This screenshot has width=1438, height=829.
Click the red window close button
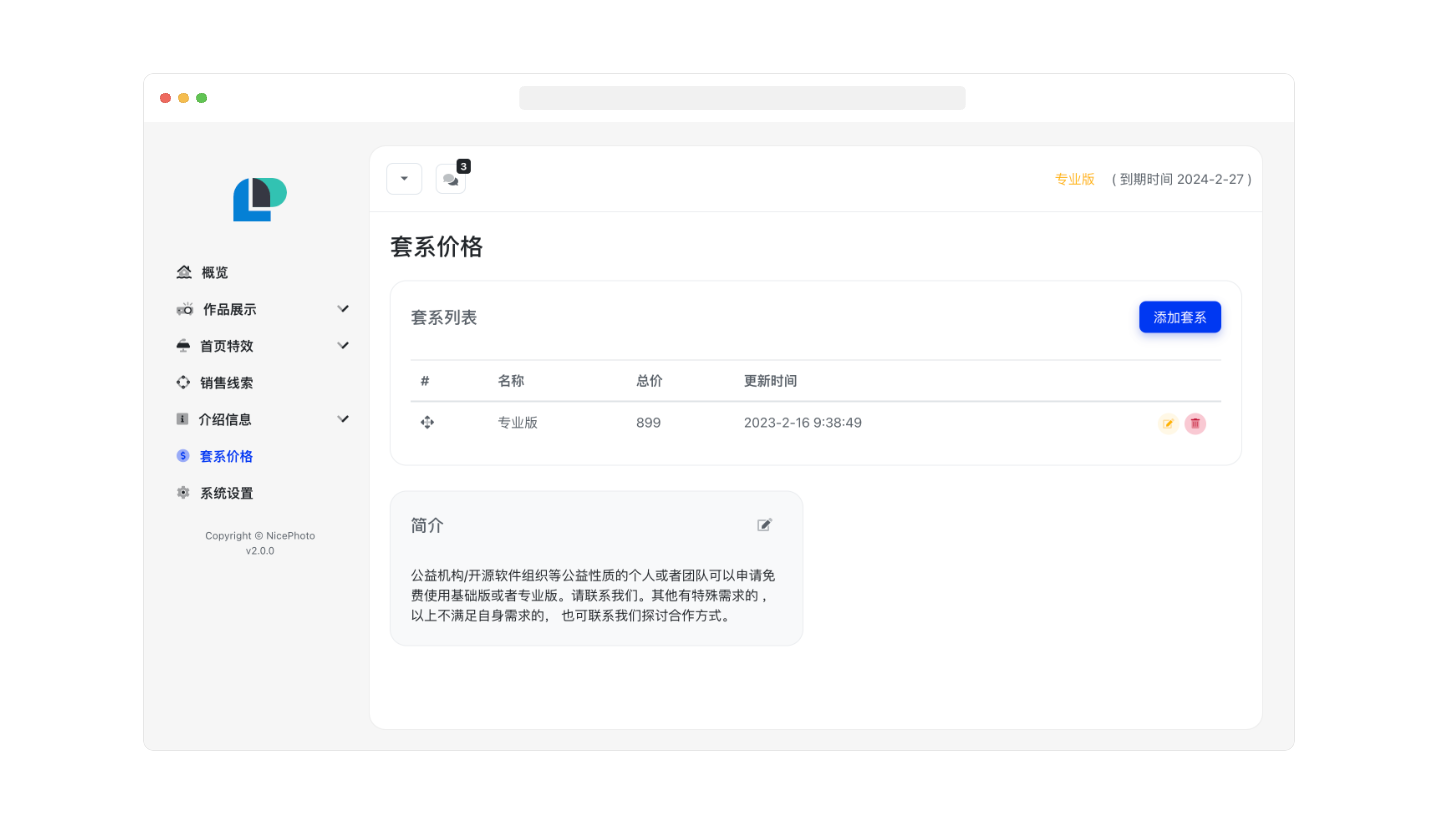click(x=165, y=98)
